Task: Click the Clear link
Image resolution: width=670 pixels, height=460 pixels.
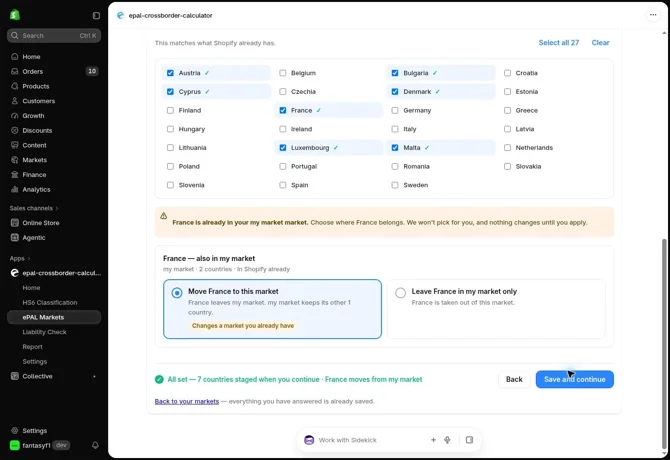Action: click(x=600, y=43)
